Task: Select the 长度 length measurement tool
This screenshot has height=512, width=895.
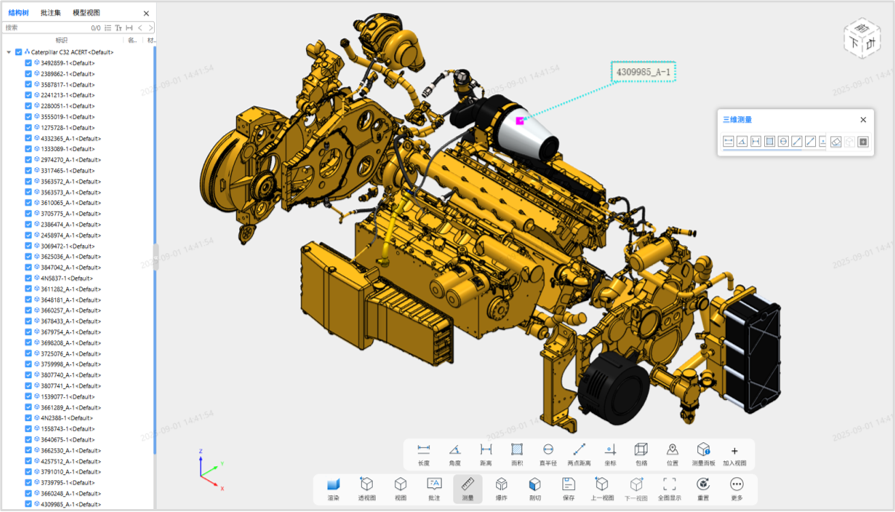Action: pos(423,453)
